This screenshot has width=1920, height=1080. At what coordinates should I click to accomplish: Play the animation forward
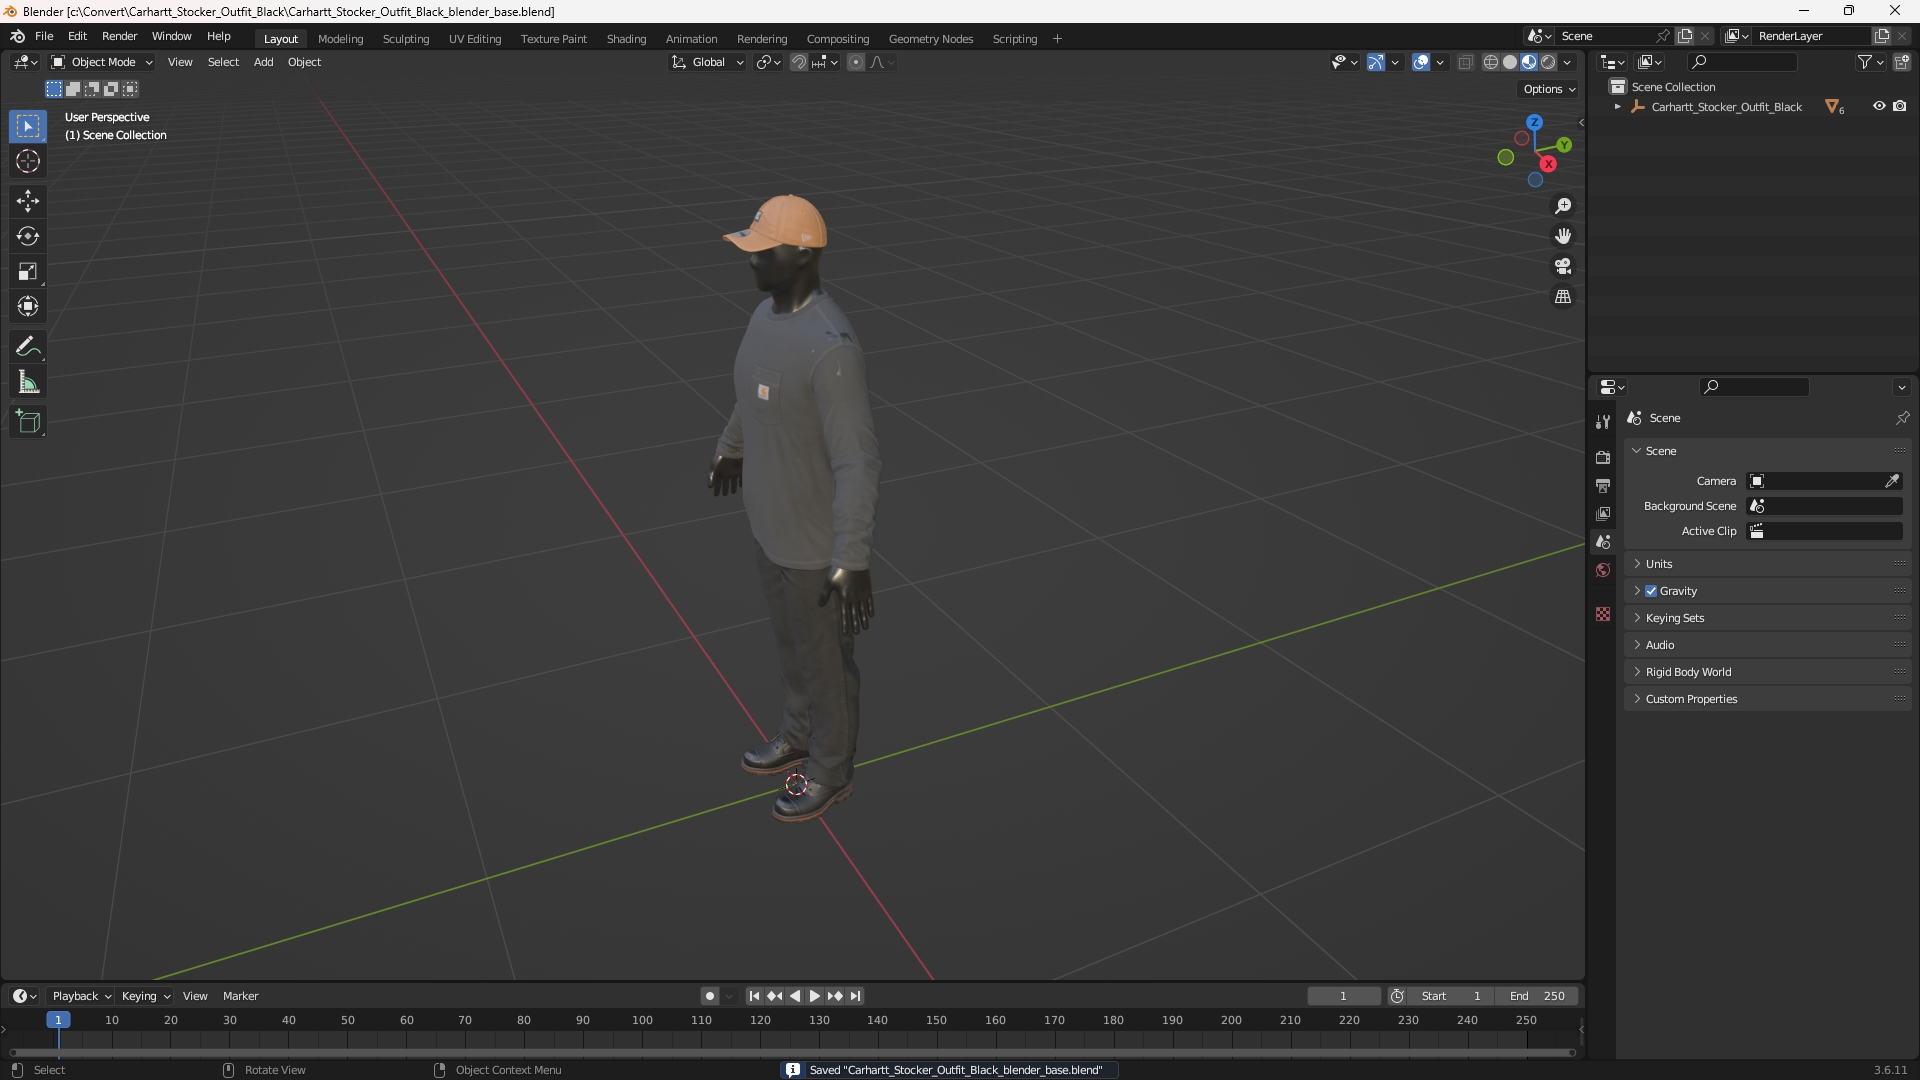[814, 996]
